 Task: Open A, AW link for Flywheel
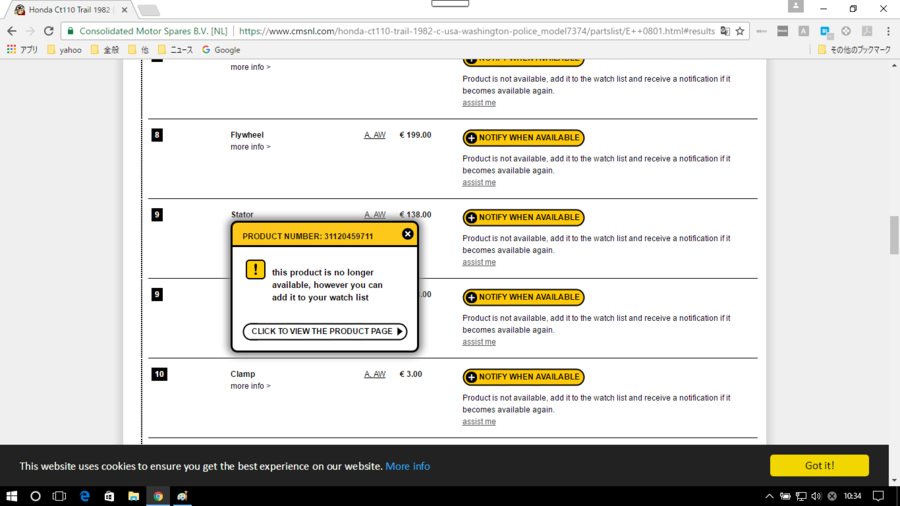(375, 135)
